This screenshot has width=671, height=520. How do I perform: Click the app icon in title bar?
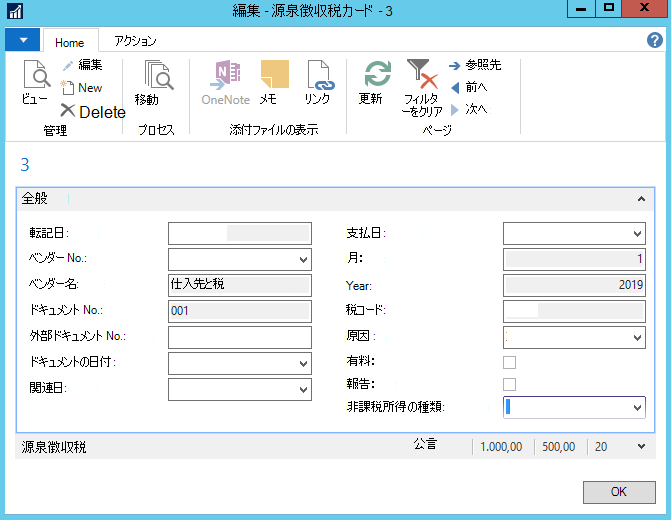coord(15,11)
